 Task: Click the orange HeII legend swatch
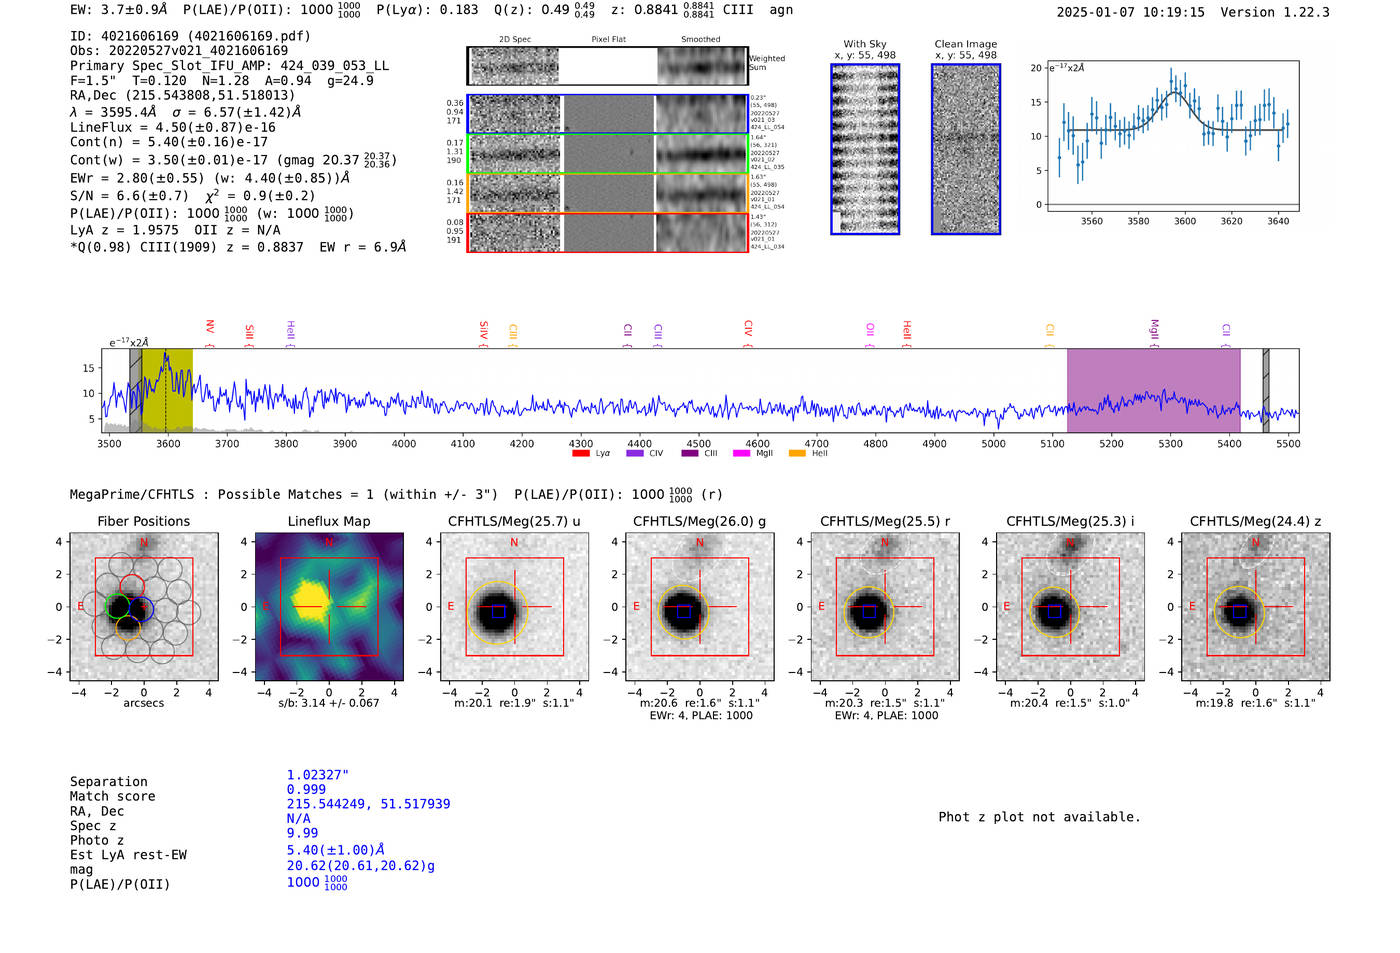797,453
